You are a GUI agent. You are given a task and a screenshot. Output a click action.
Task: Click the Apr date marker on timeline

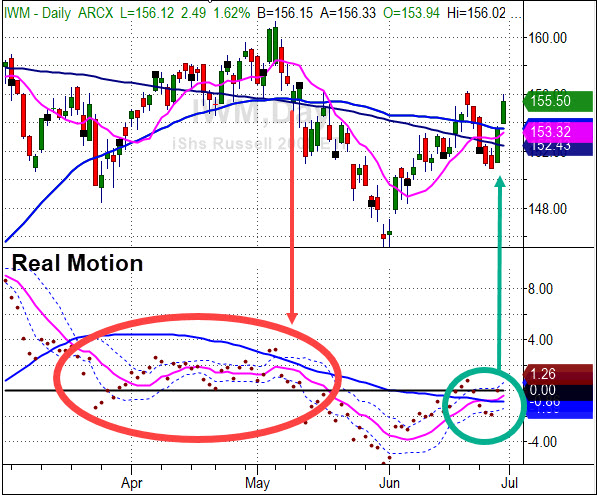tap(132, 483)
